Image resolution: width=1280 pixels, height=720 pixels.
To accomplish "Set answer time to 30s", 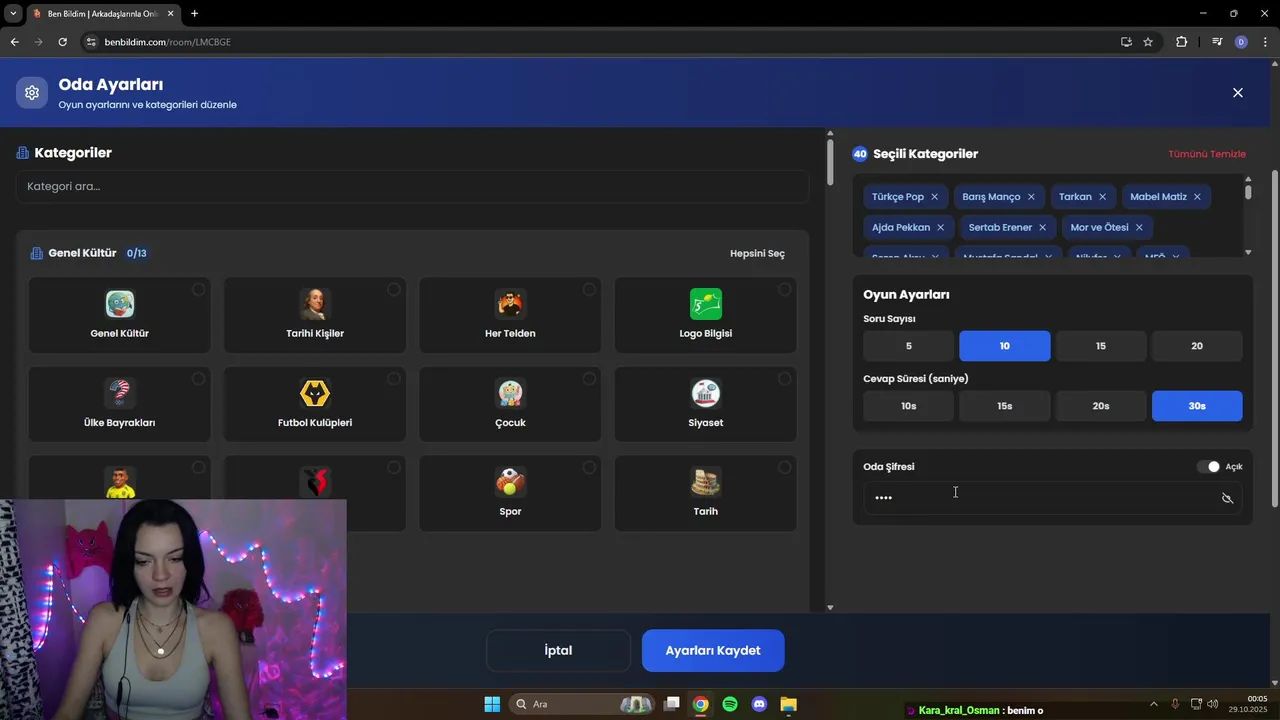I will point(1197,406).
